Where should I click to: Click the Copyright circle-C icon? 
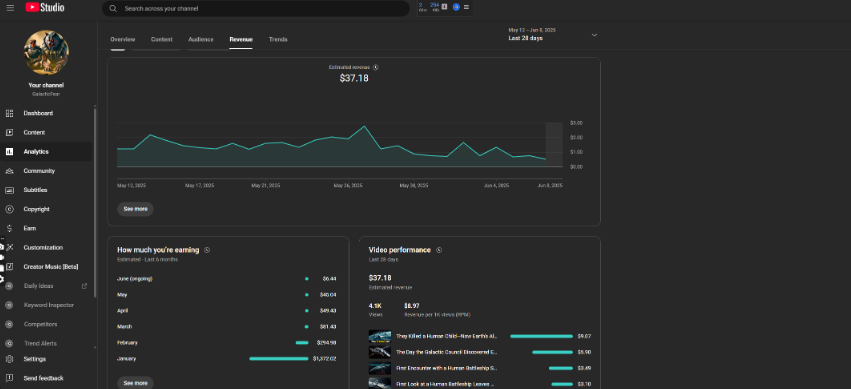(x=9, y=209)
